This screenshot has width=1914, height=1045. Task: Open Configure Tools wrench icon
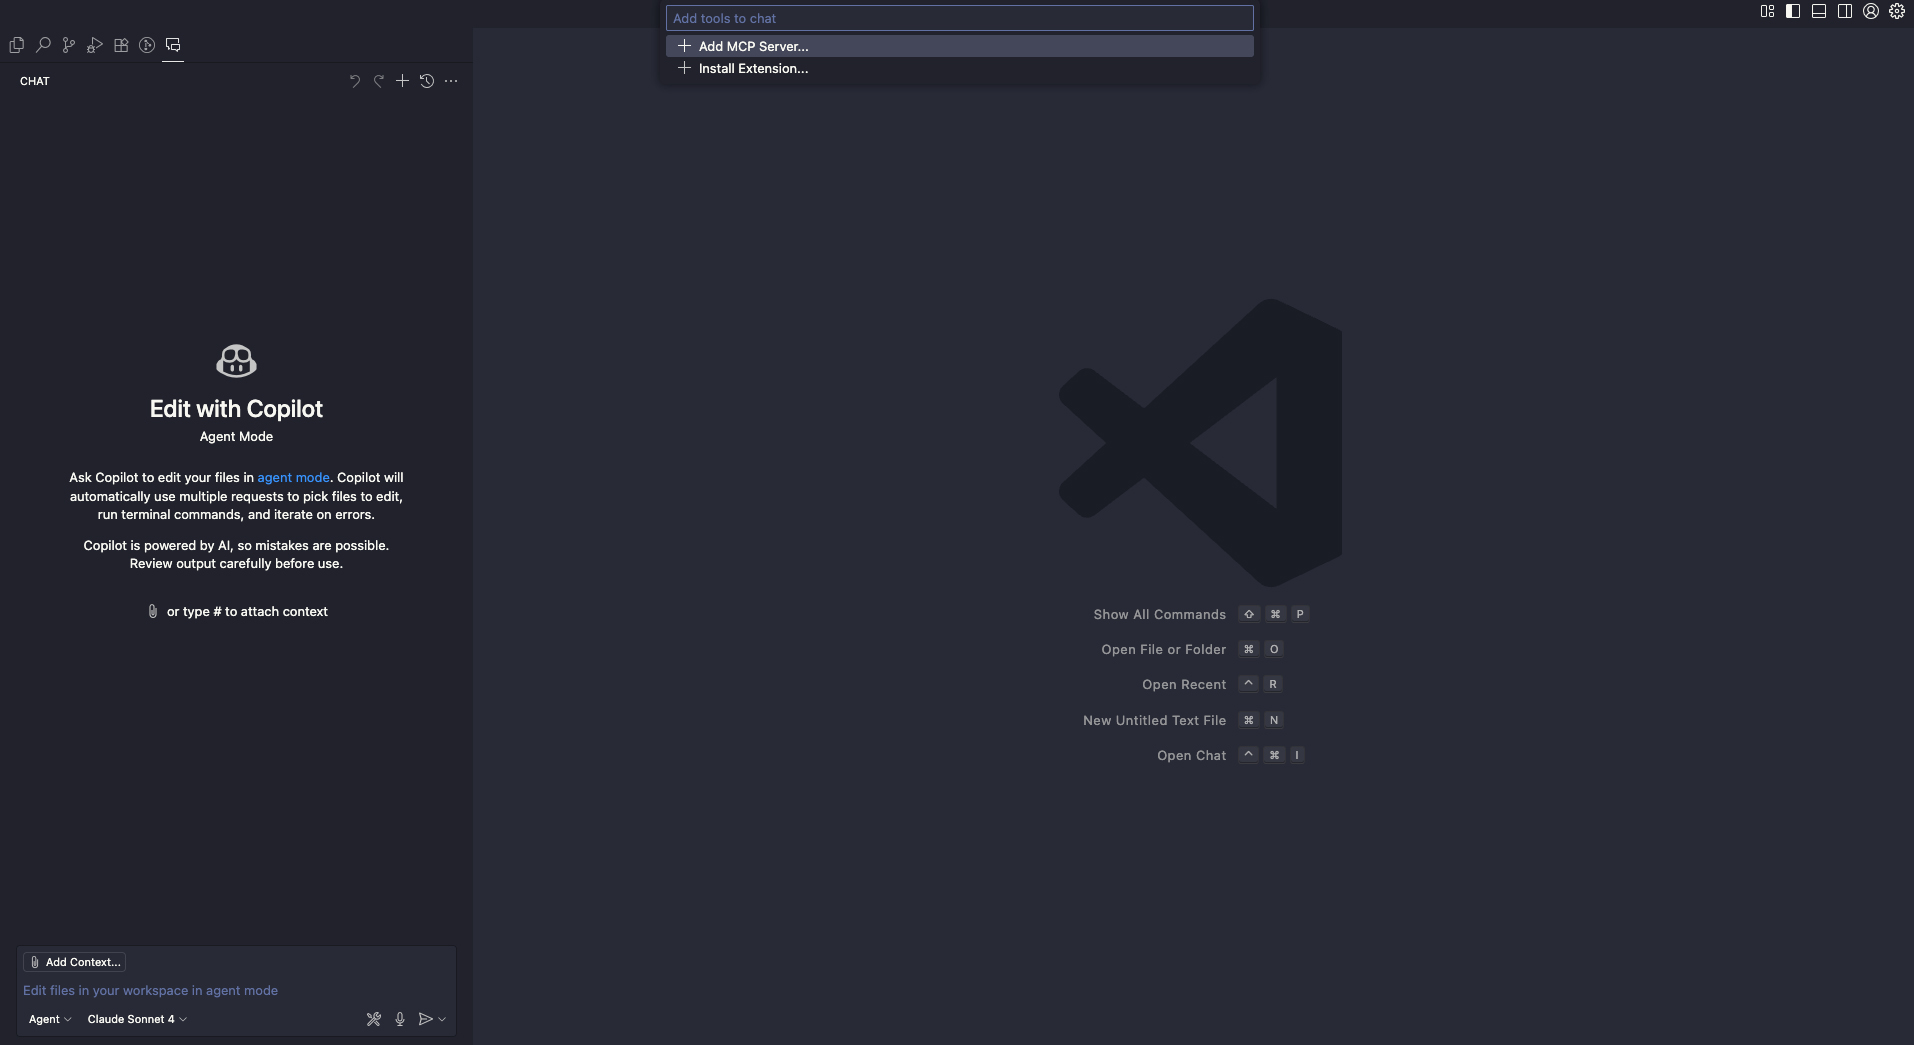[x=374, y=1019]
